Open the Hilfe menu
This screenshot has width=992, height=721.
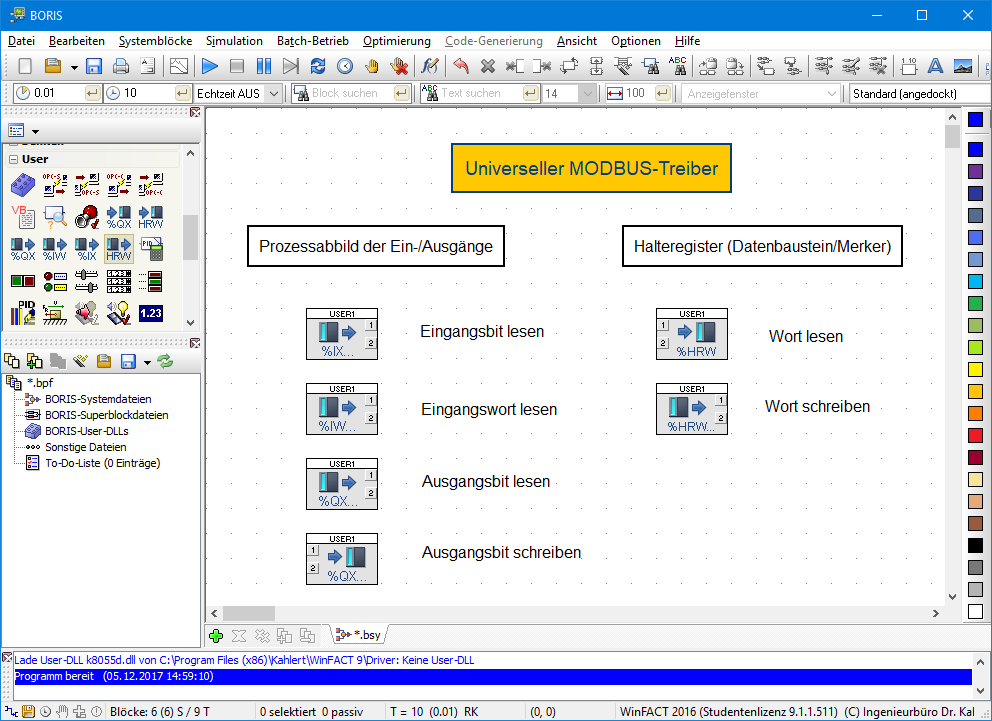click(687, 41)
